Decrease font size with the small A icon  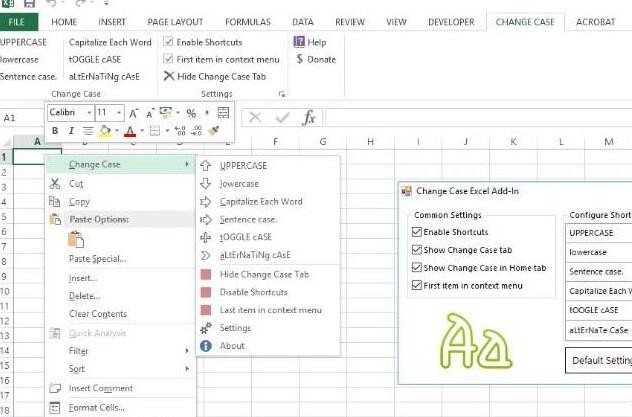pyautogui.click(x=150, y=114)
